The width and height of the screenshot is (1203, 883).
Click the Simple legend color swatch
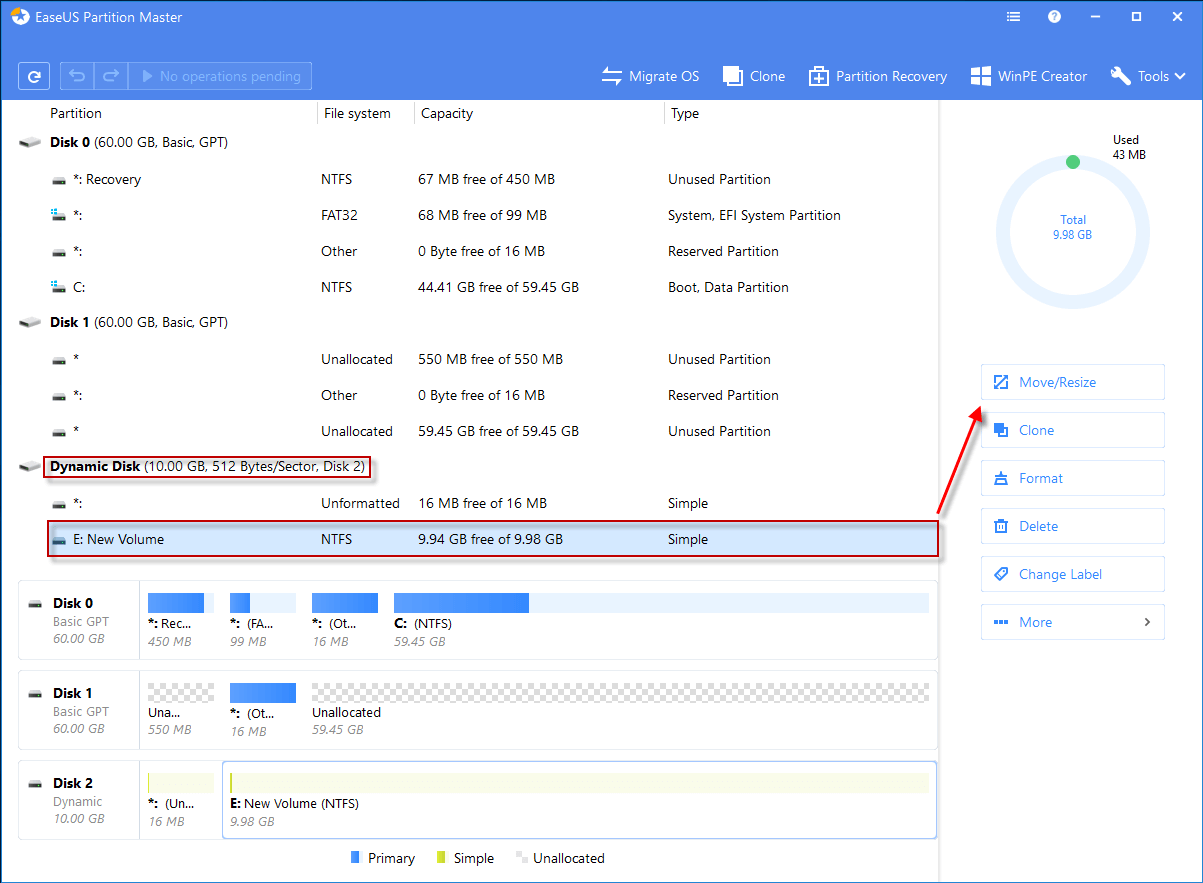point(440,858)
